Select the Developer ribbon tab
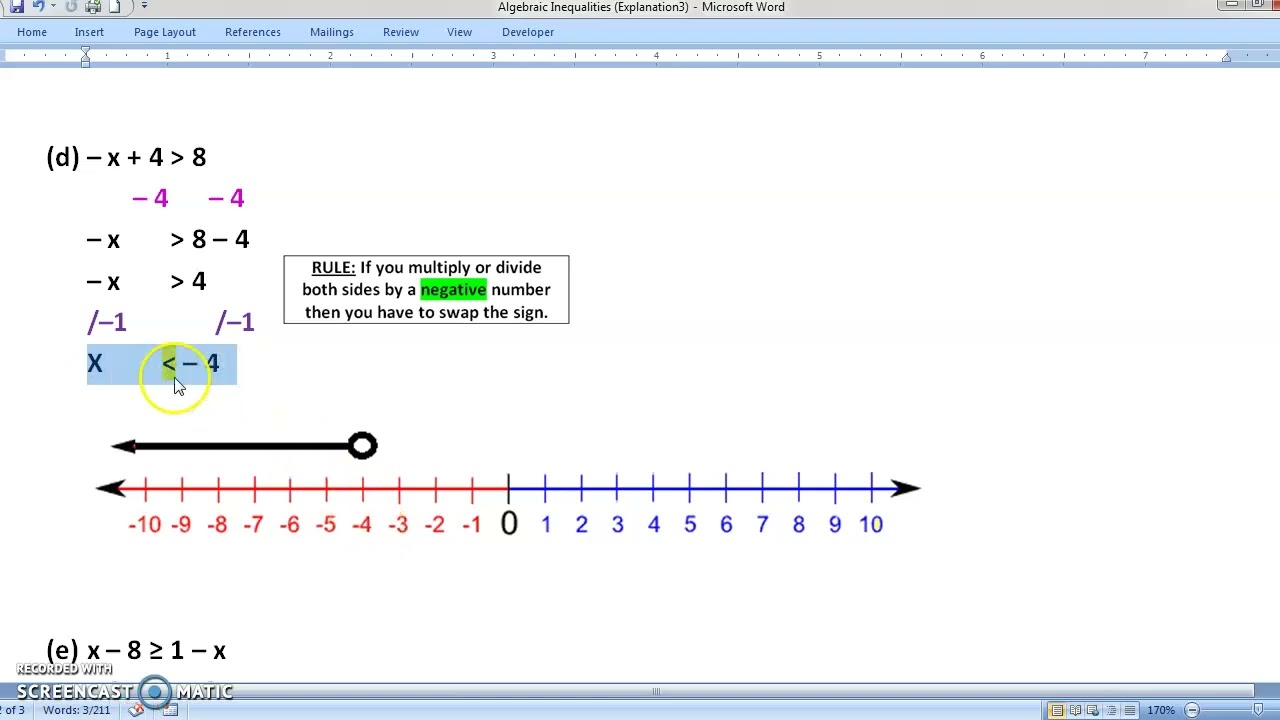 [528, 32]
